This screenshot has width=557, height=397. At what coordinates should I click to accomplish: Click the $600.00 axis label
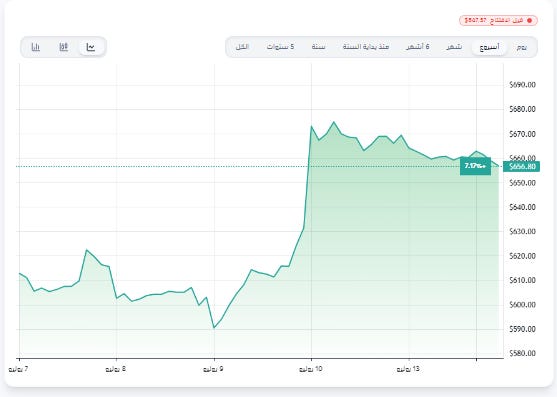tap(522, 305)
